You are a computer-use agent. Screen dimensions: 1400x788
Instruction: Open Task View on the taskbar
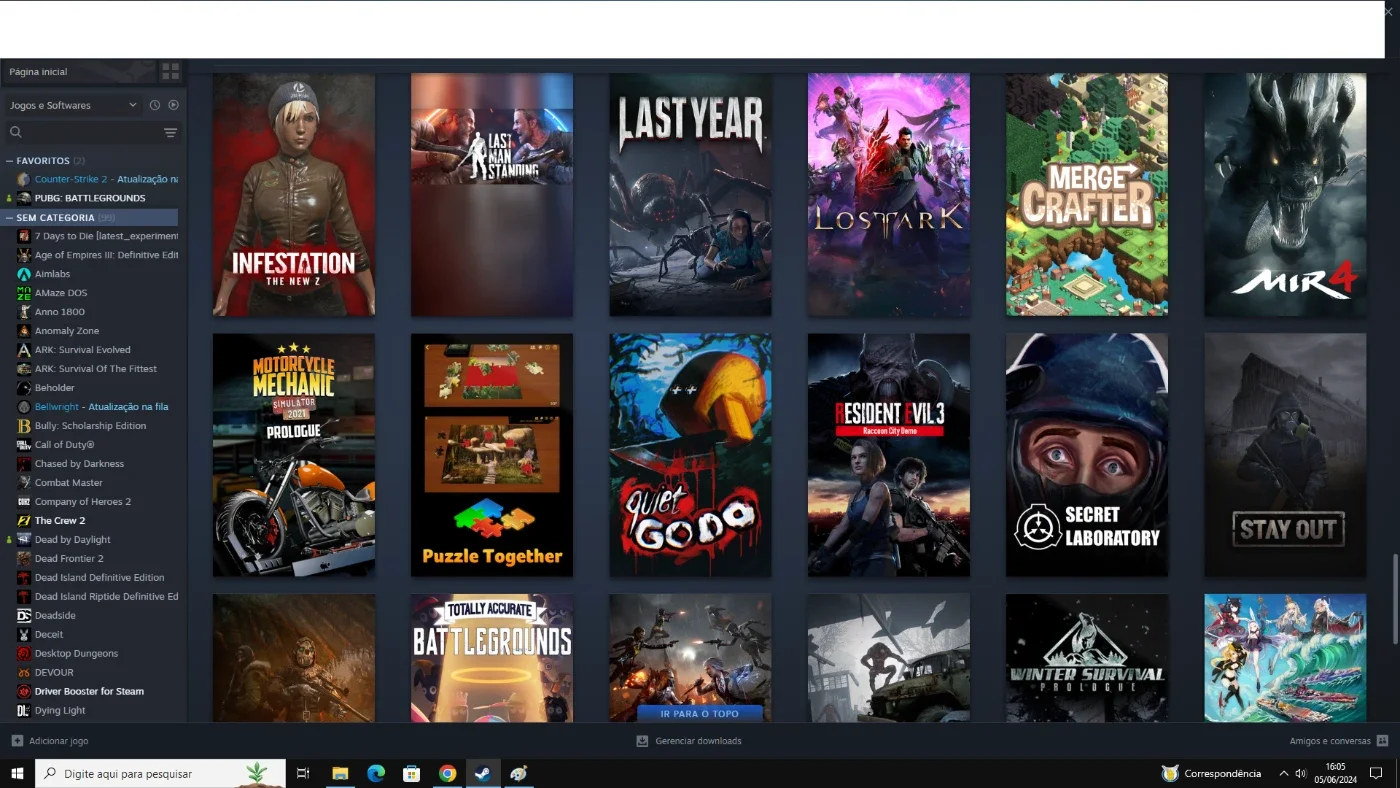point(303,773)
